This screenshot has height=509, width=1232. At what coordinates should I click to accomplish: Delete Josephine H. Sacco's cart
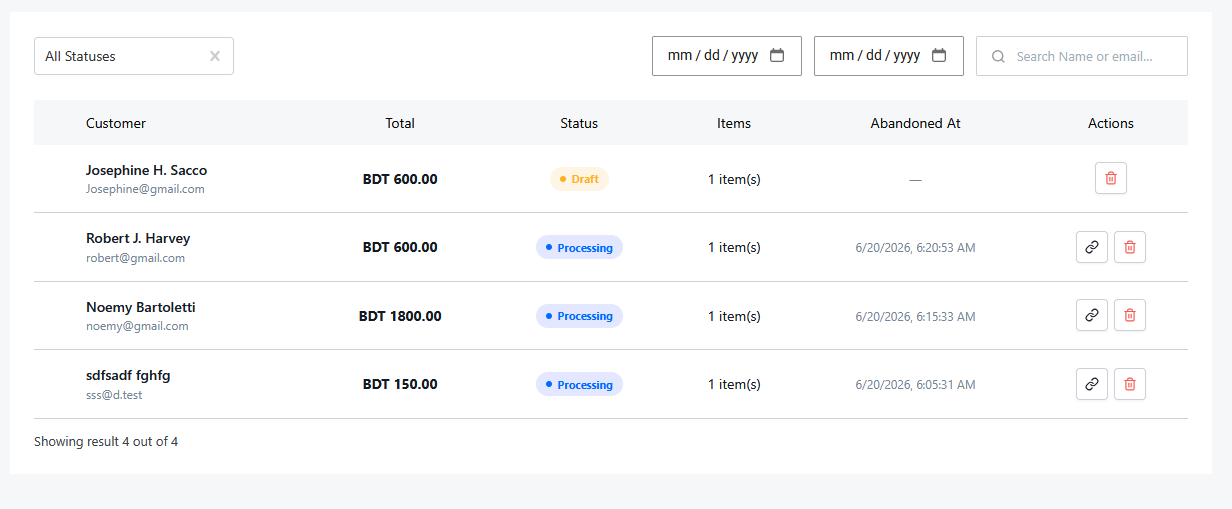pyautogui.click(x=1111, y=179)
